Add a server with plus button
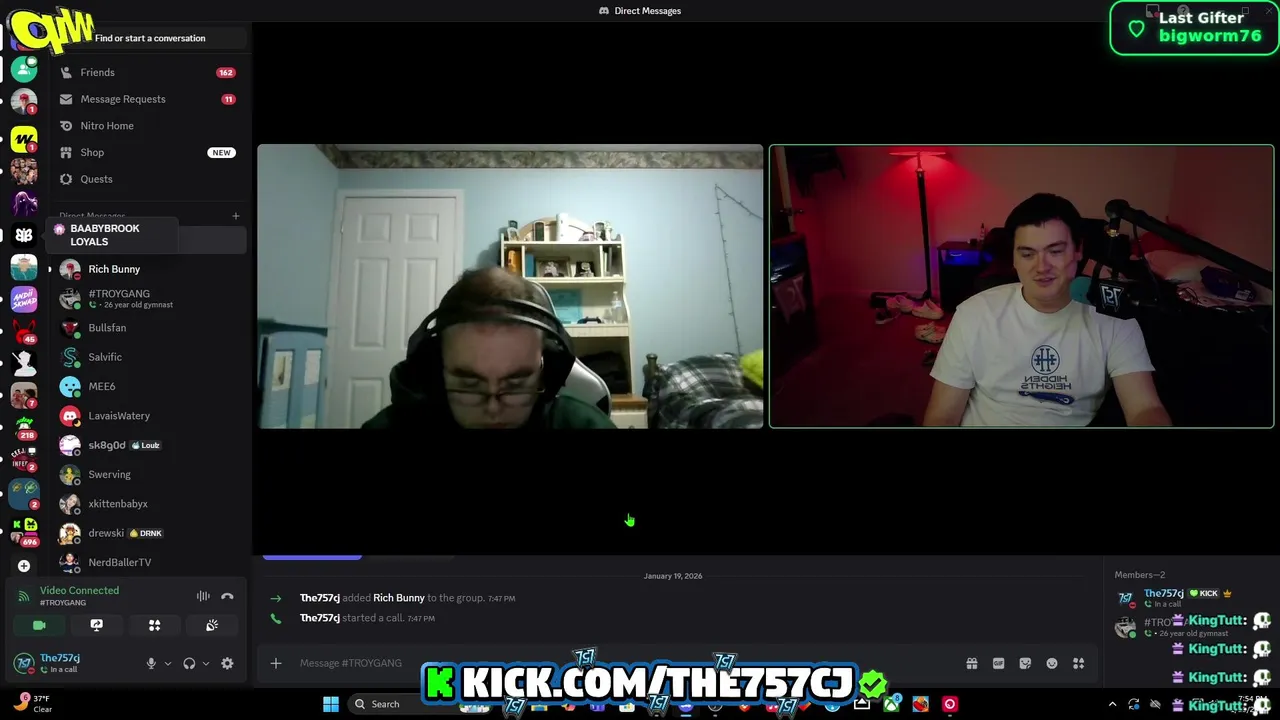The height and width of the screenshot is (720, 1280). tap(24, 566)
